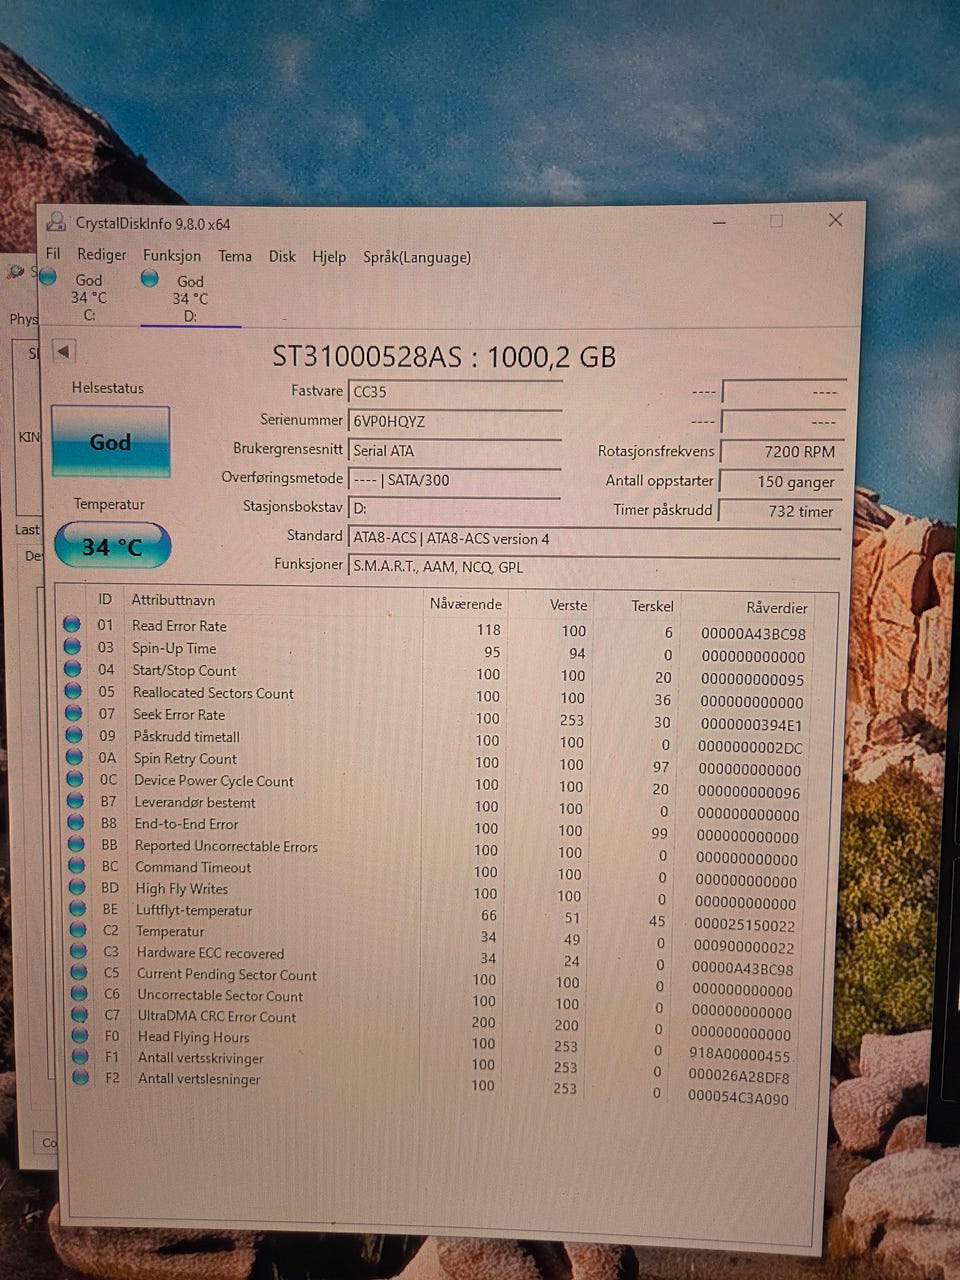
Task: Click the status orb for Command Timeout
Action: point(77,865)
